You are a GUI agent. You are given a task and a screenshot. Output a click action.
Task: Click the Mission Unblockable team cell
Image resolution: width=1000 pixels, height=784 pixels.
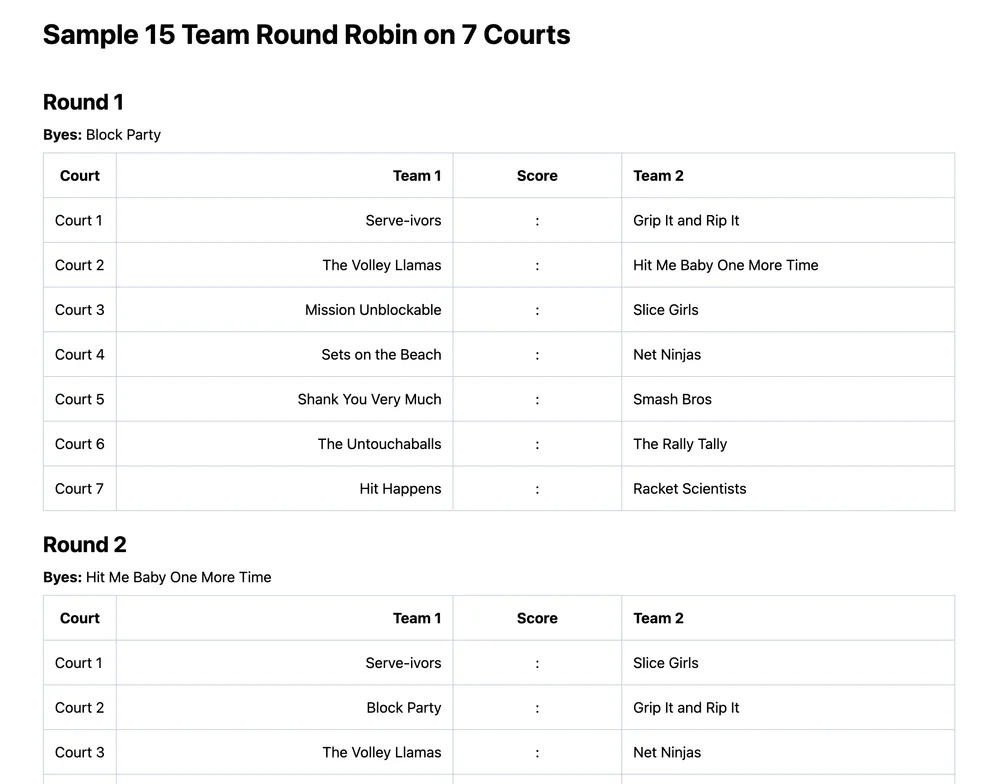tap(373, 310)
